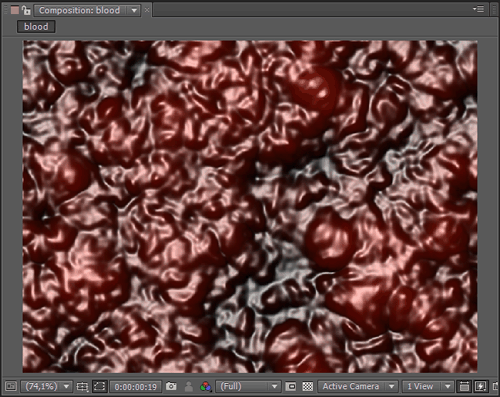Image resolution: width=500 pixels, height=397 pixels.
Task: Click the blood composition preview image
Action: 250,206
